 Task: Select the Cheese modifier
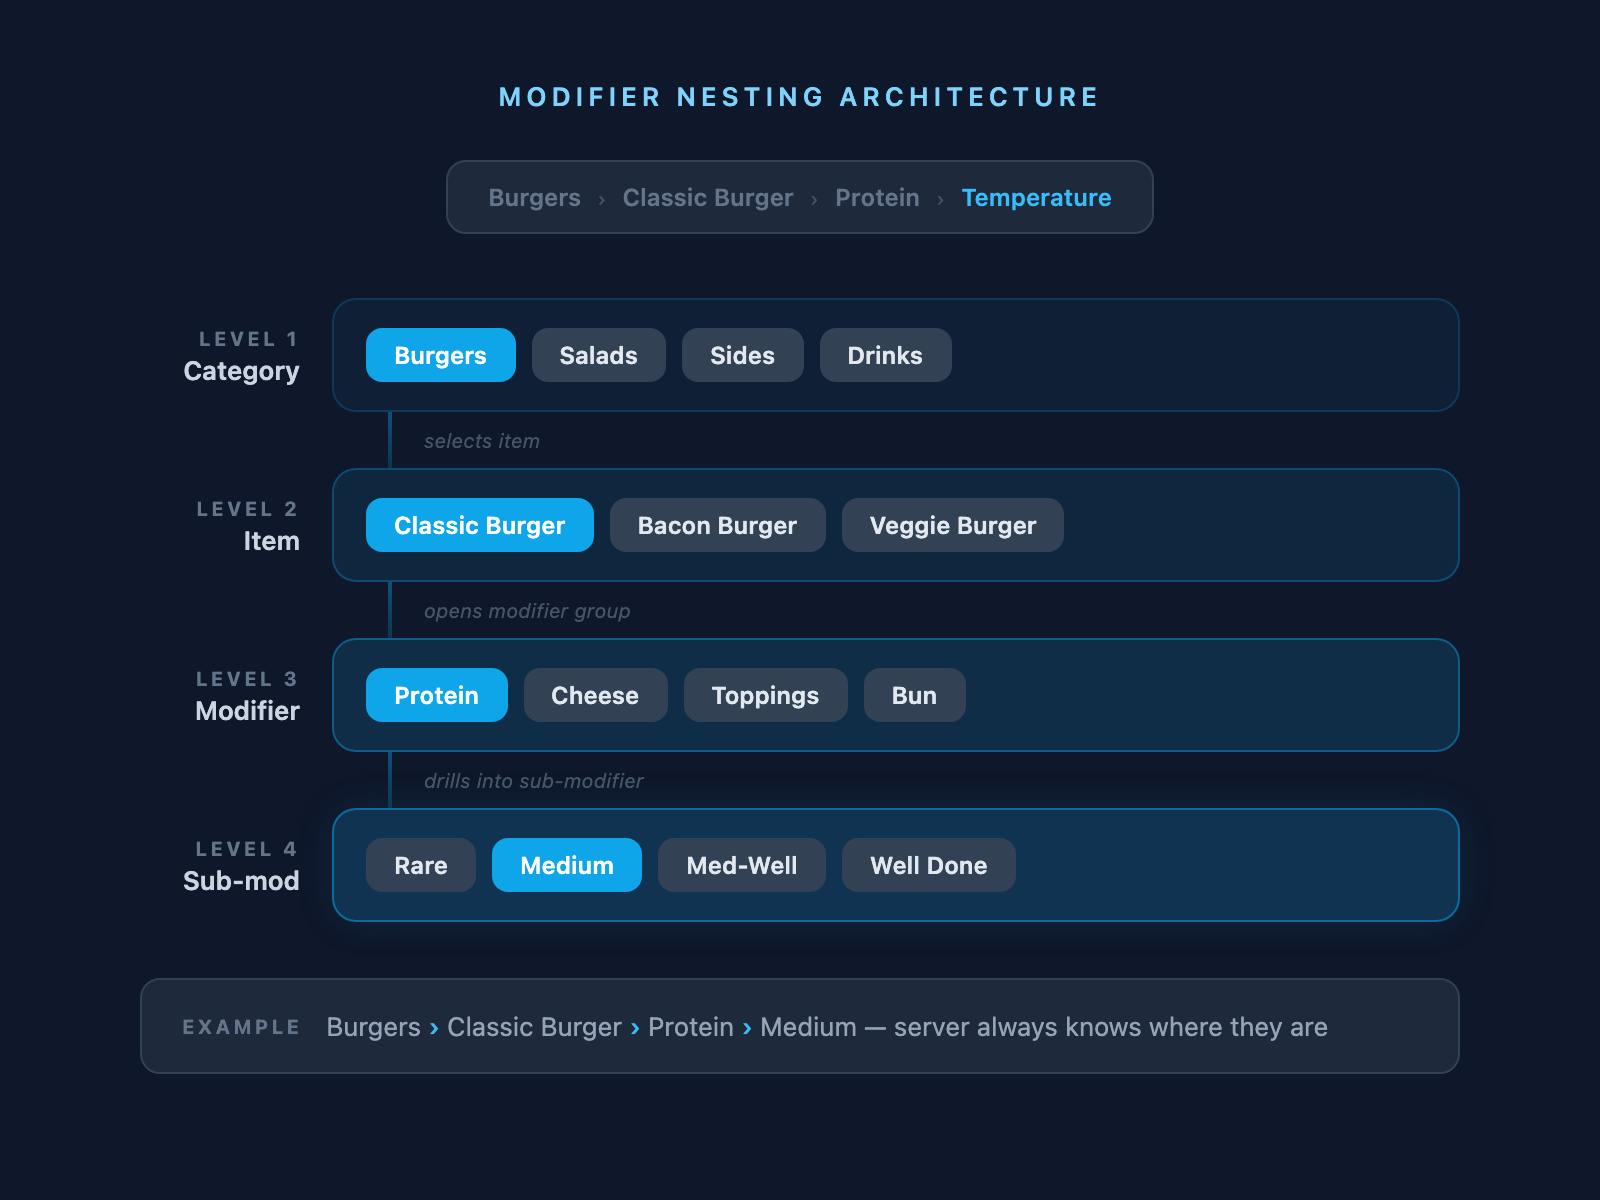tap(595, 695)
